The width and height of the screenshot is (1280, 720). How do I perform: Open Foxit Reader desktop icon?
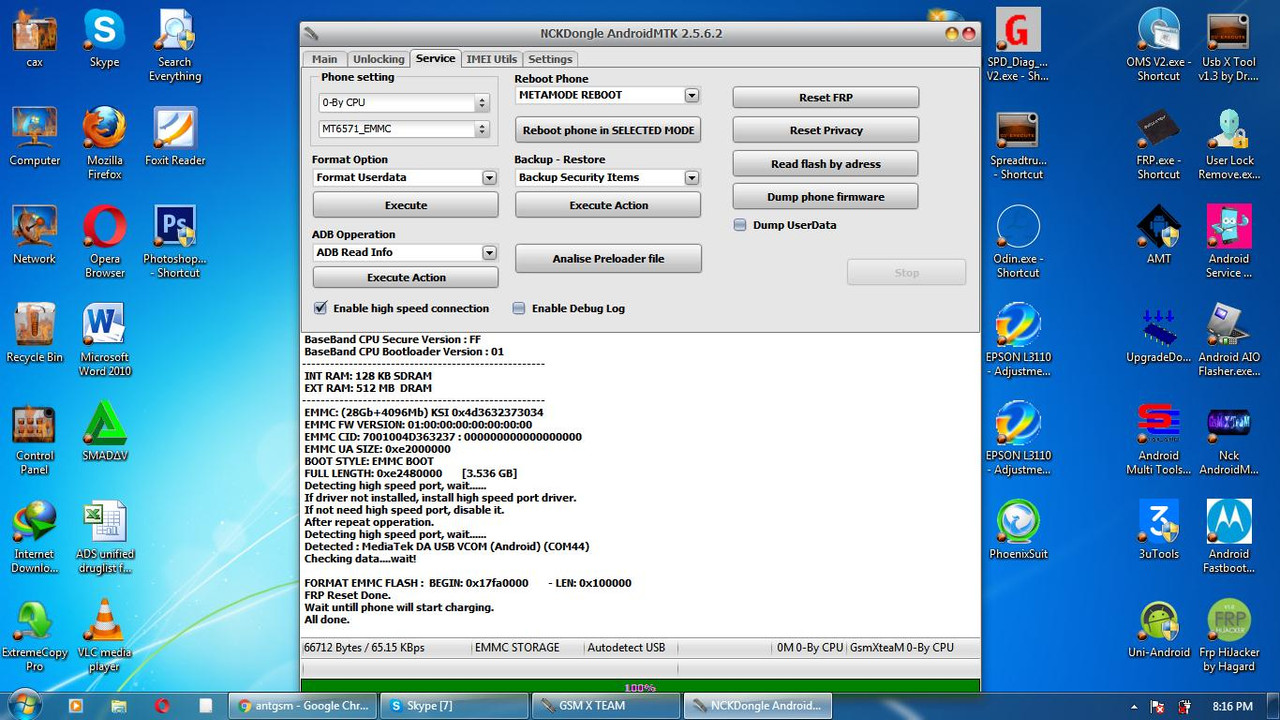coord(175,137)
